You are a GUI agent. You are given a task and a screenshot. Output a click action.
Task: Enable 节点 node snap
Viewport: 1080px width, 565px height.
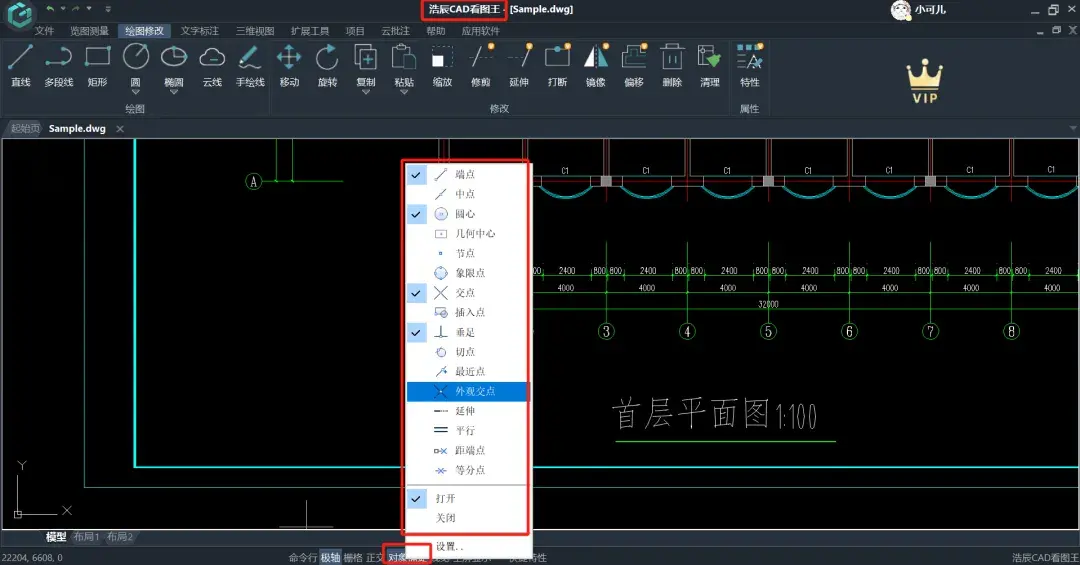click(x=468, y=254)
